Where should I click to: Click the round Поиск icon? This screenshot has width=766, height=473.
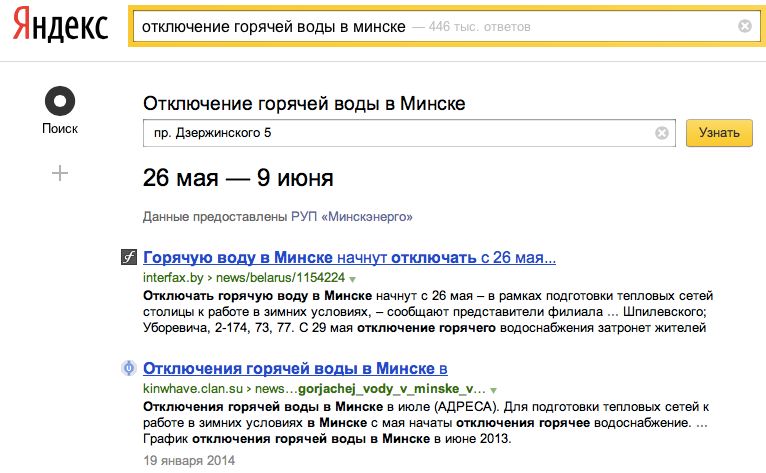(x=59, y=99)
